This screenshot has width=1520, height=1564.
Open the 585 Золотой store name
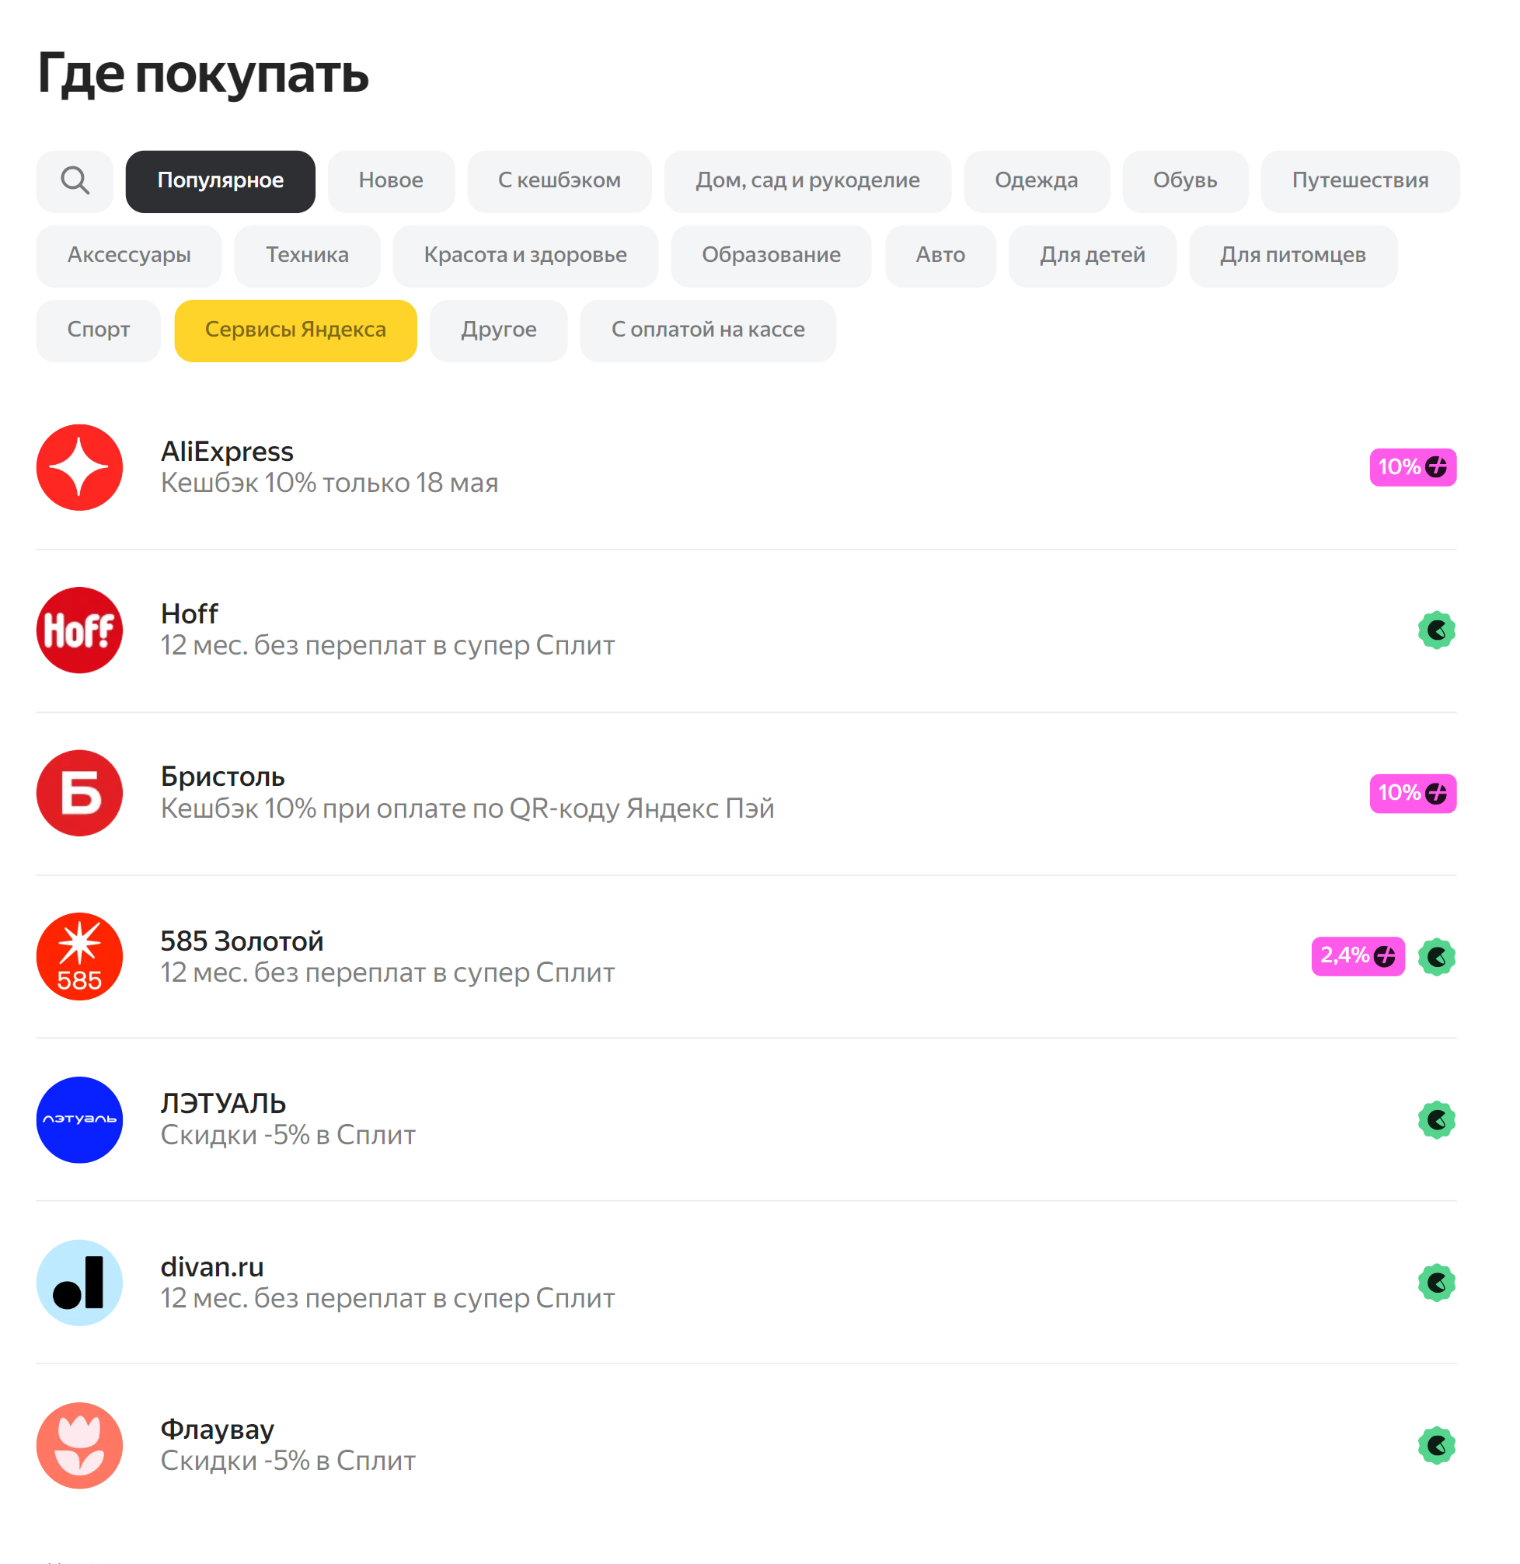242,941
